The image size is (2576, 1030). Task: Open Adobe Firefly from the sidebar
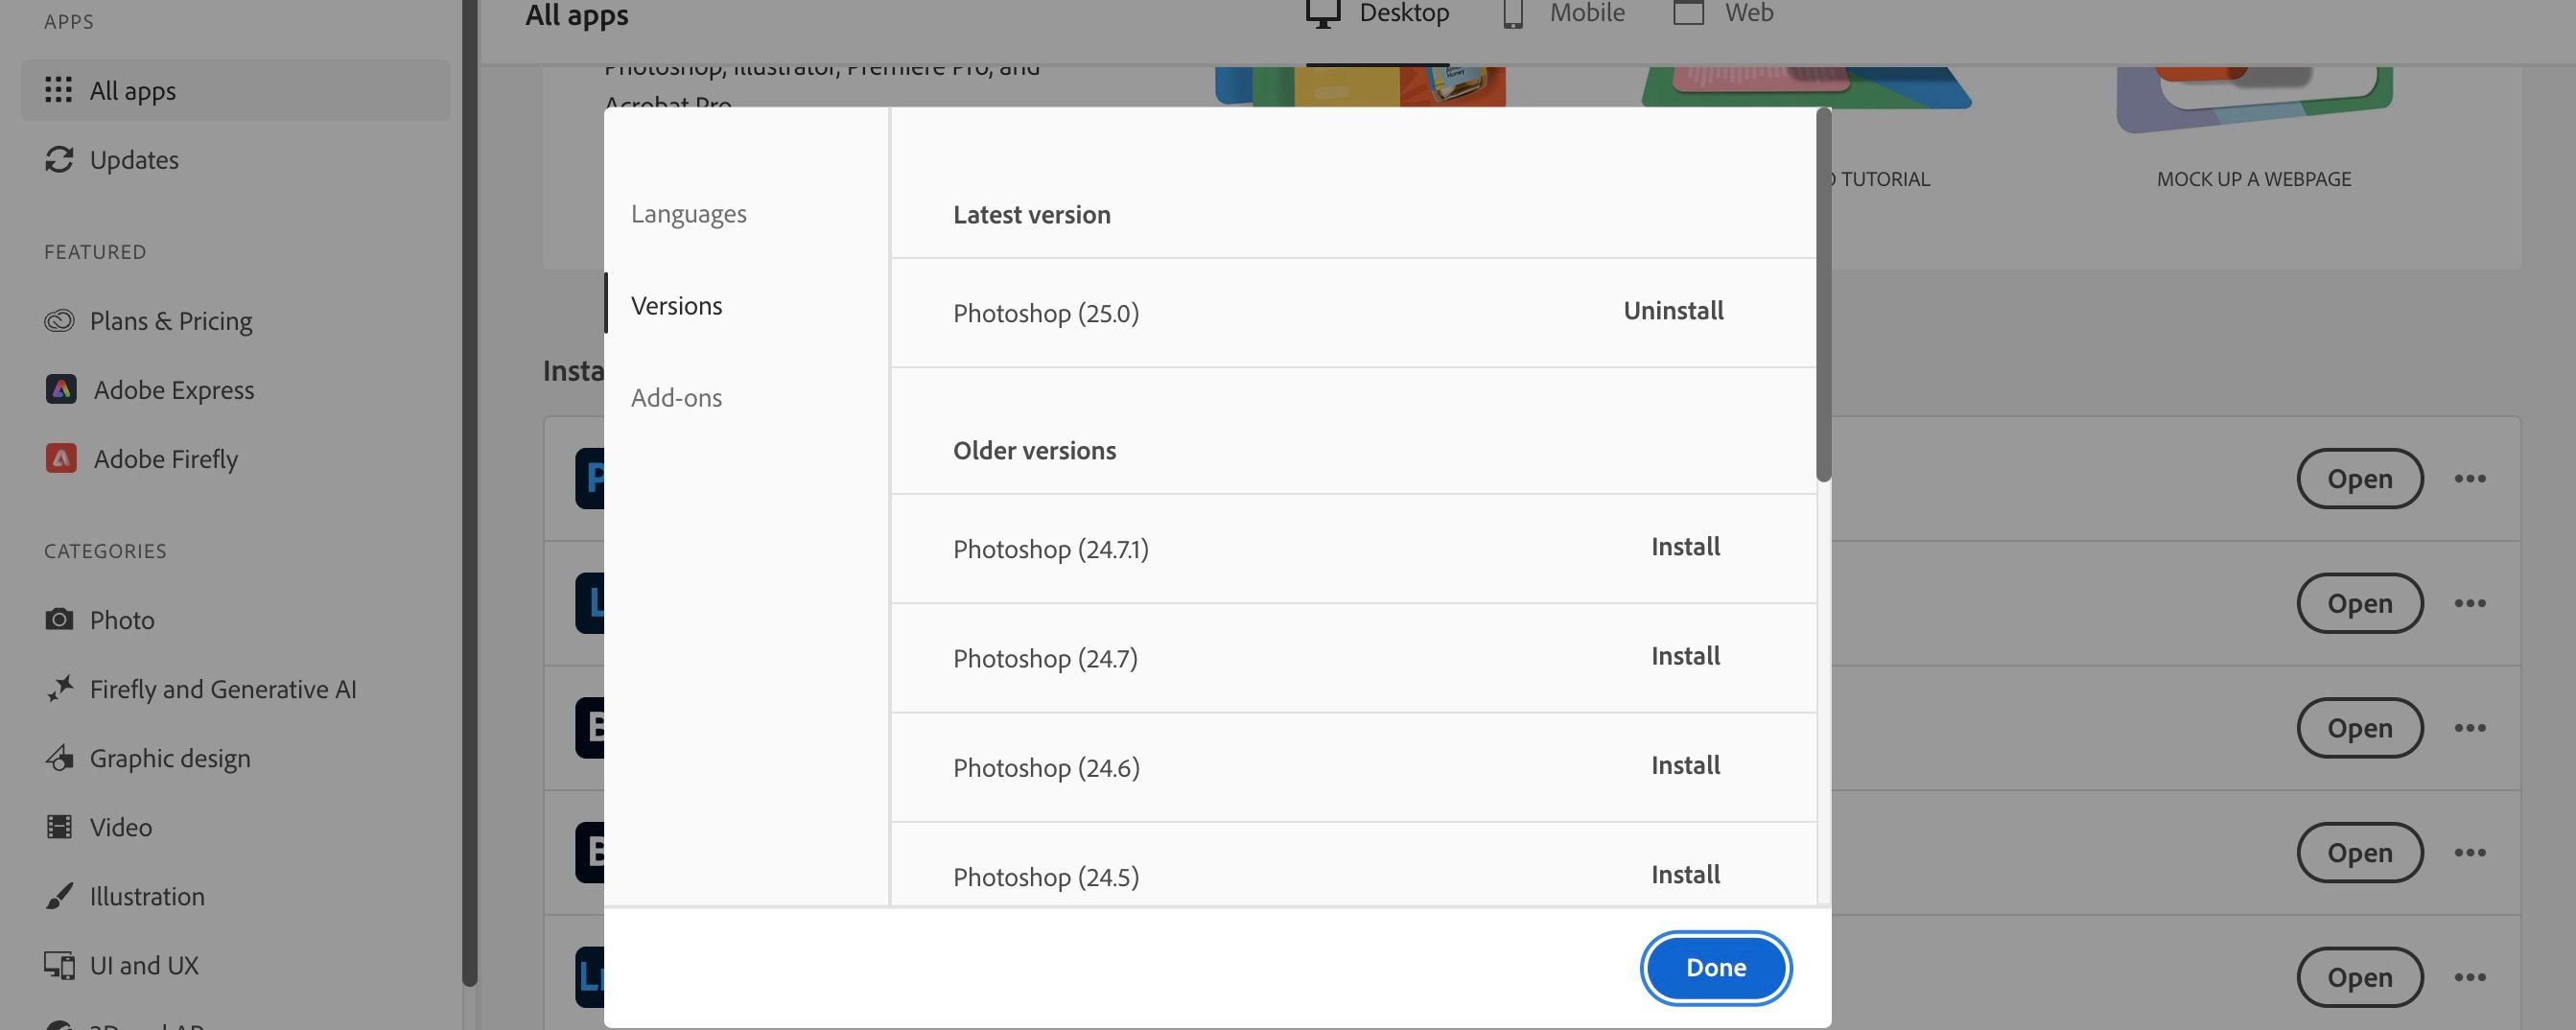(62, 459)
